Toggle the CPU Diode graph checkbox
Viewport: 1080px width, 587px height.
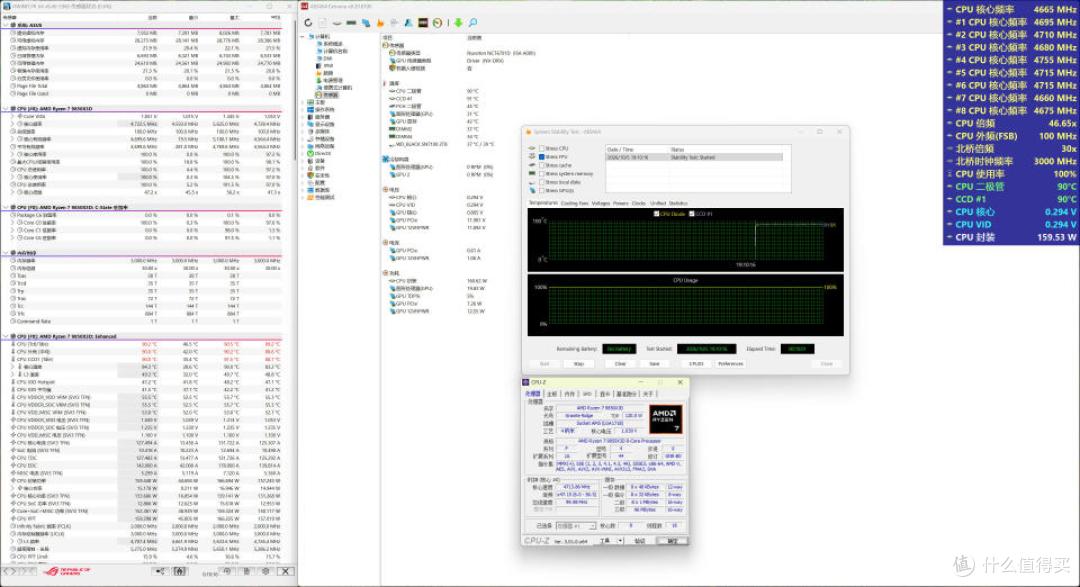pos(656,214)
